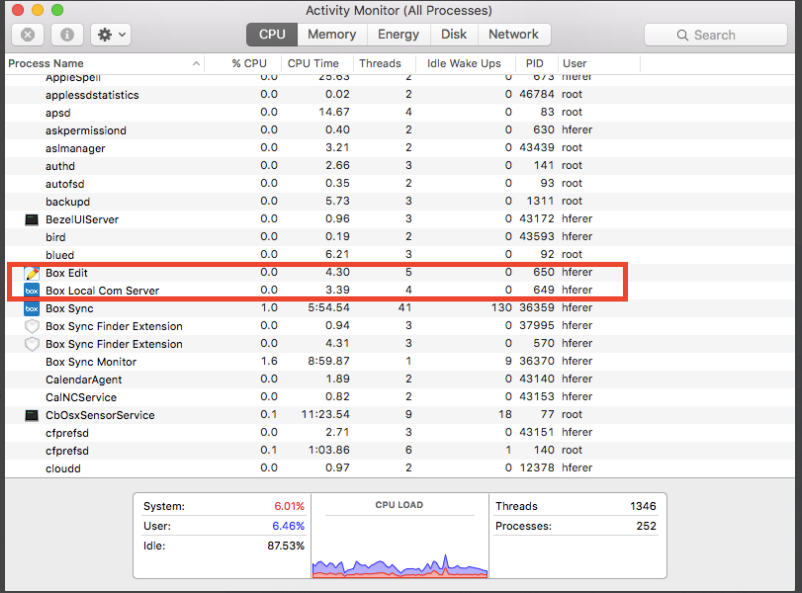Click the yellow minimize window button
This screenshot has width=802, height=593.
[38, 10]
